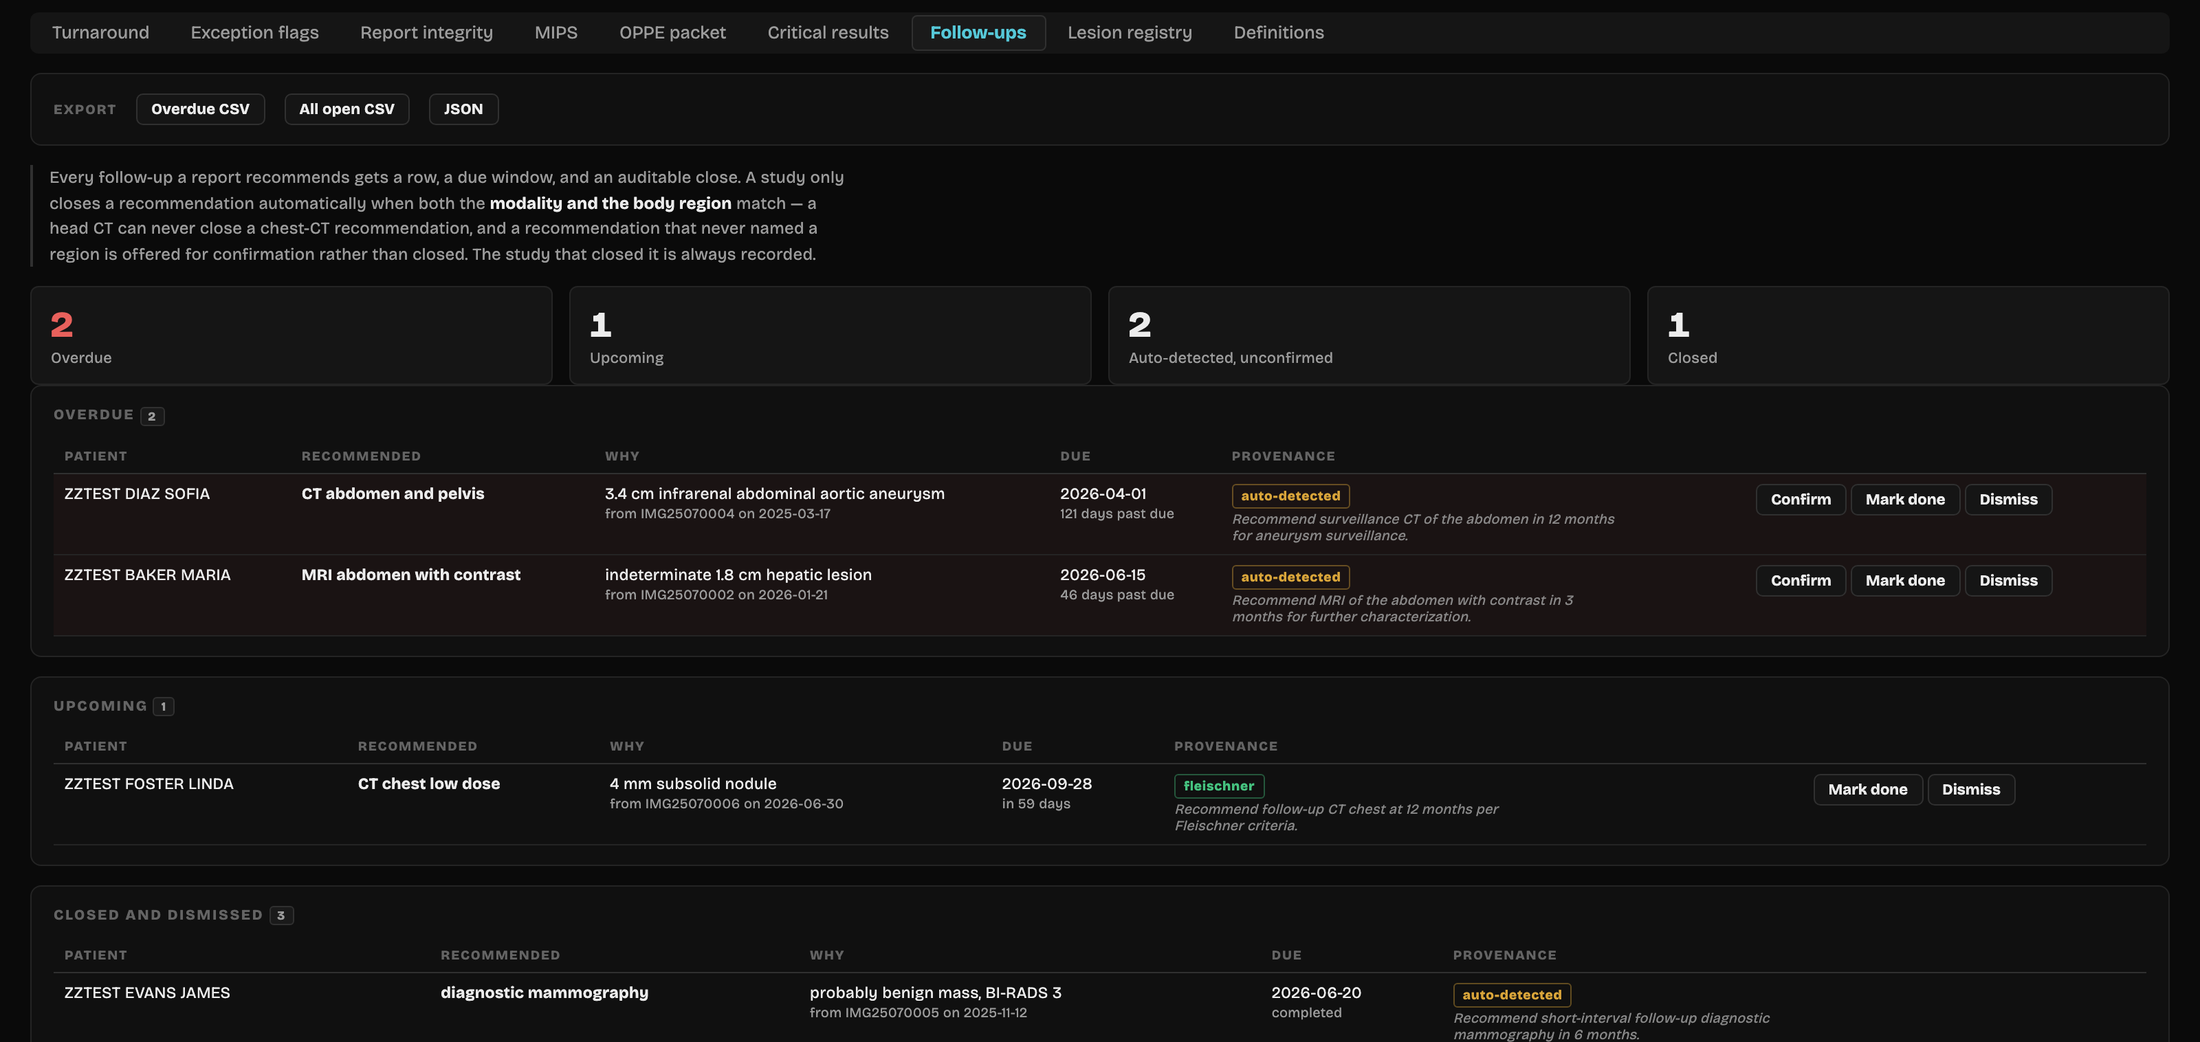This screenshot has height=1042, width=2200.
Task: Click '46 days past due' text
Action: 1117,595
